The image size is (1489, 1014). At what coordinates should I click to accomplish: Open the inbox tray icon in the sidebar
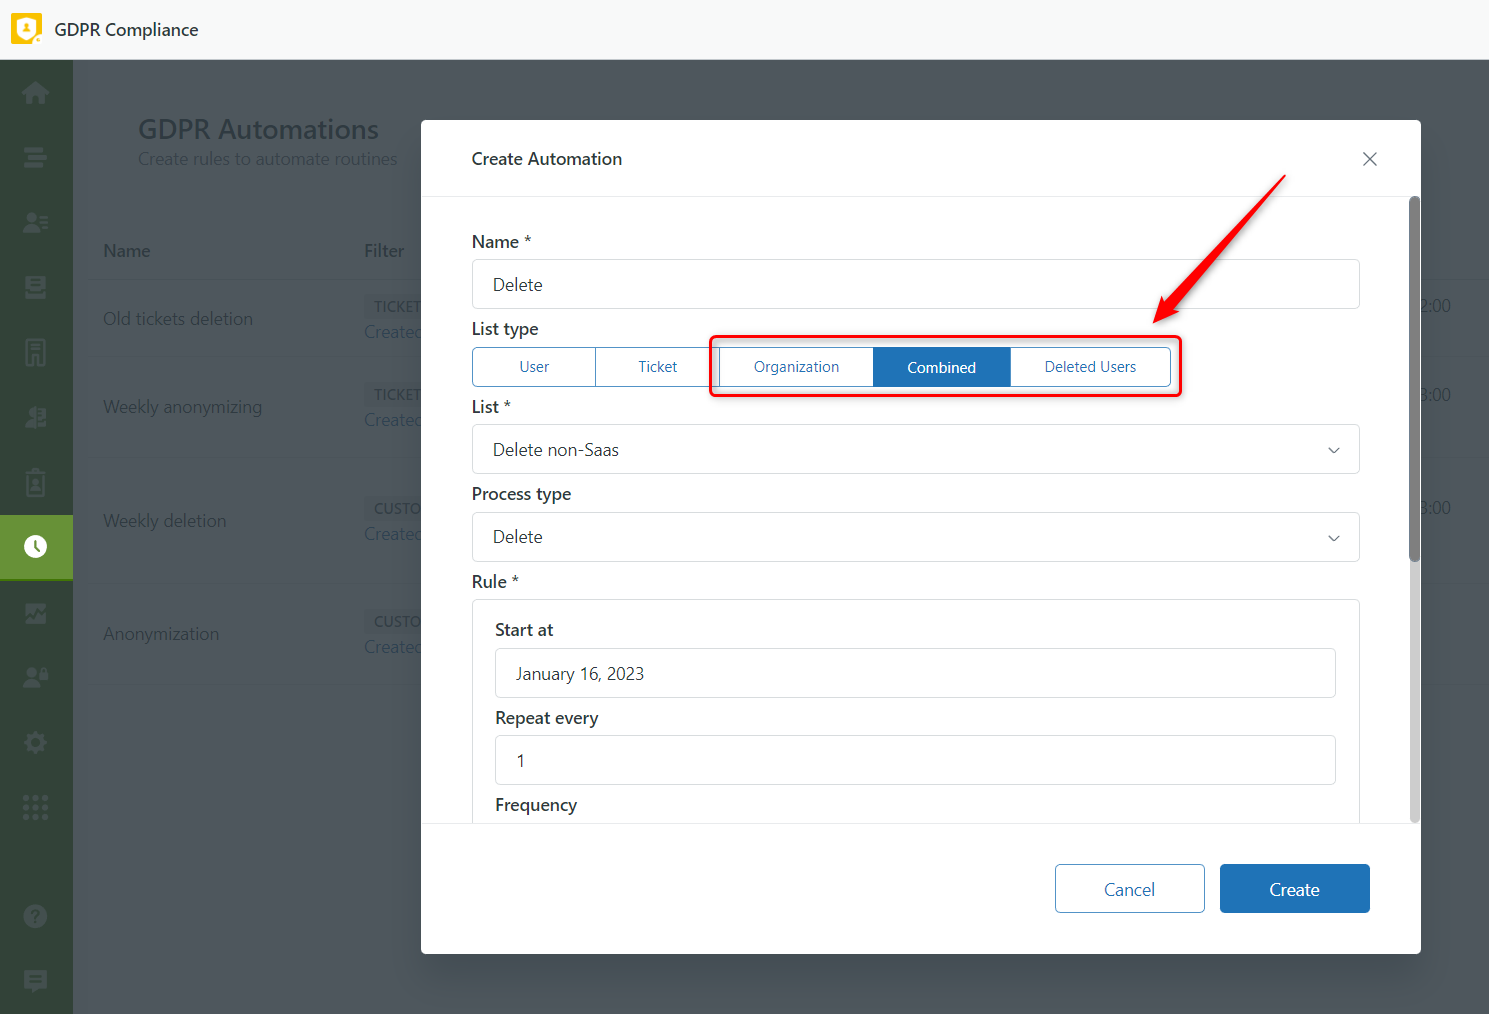point(36,287)
